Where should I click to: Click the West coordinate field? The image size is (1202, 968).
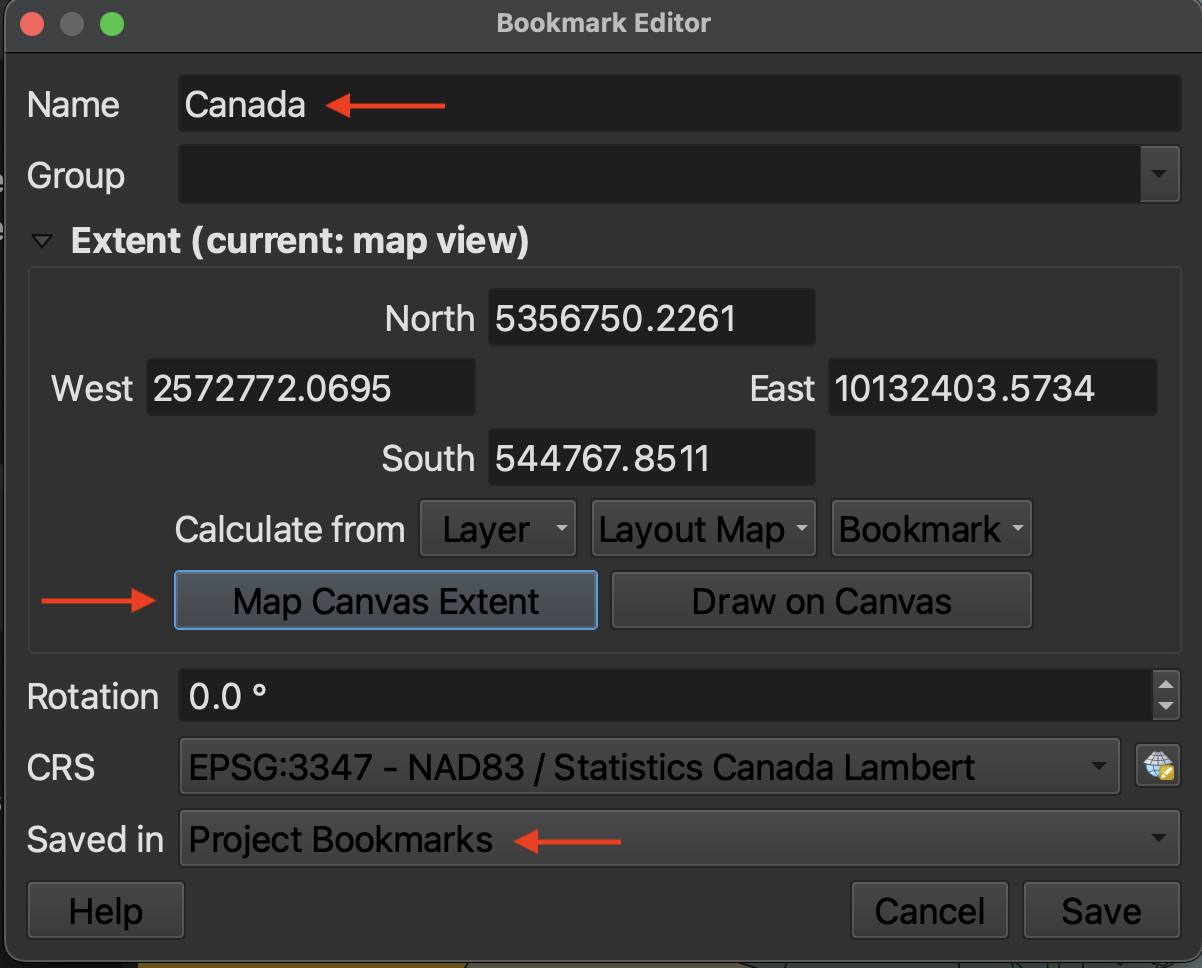point(310,389)
